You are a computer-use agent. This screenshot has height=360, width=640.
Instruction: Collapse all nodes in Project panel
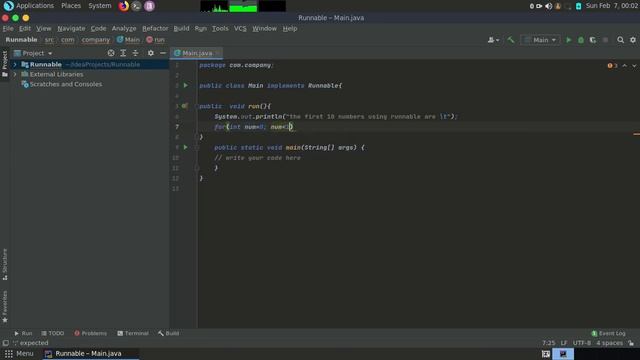tap(135, 53)
